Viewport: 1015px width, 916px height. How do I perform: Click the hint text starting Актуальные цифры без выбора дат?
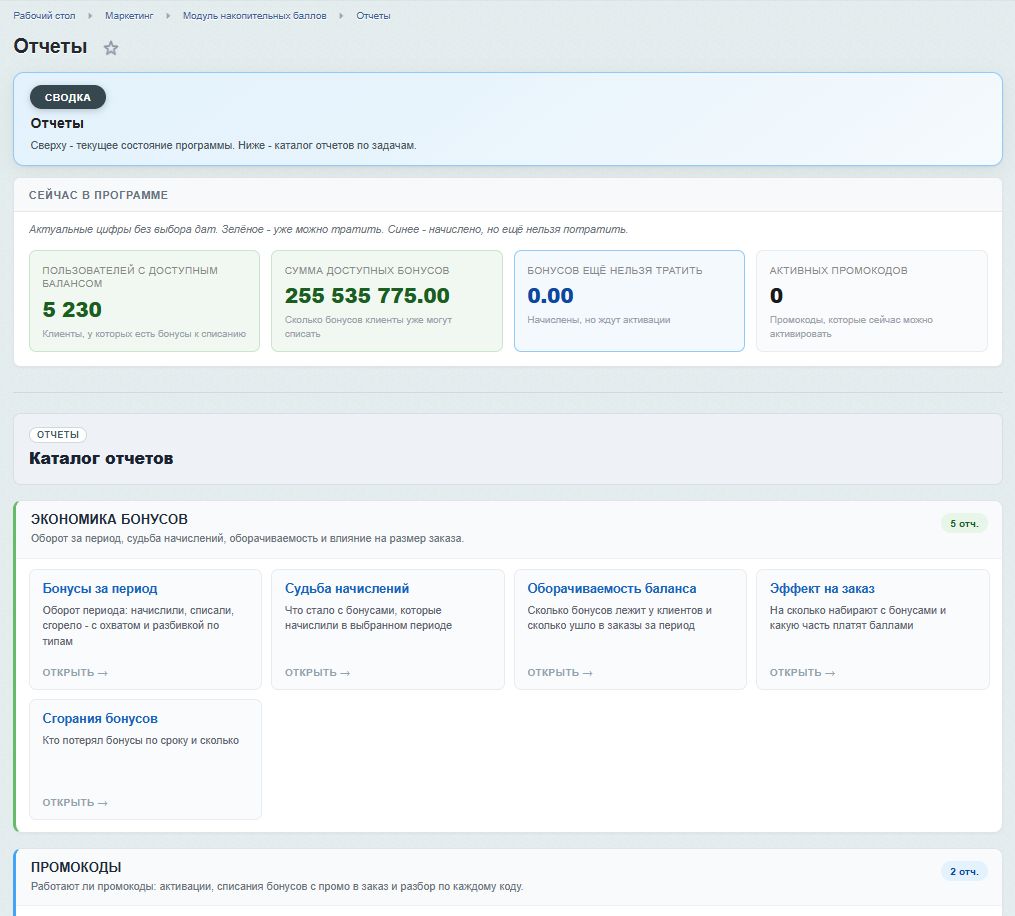point(328,229)
